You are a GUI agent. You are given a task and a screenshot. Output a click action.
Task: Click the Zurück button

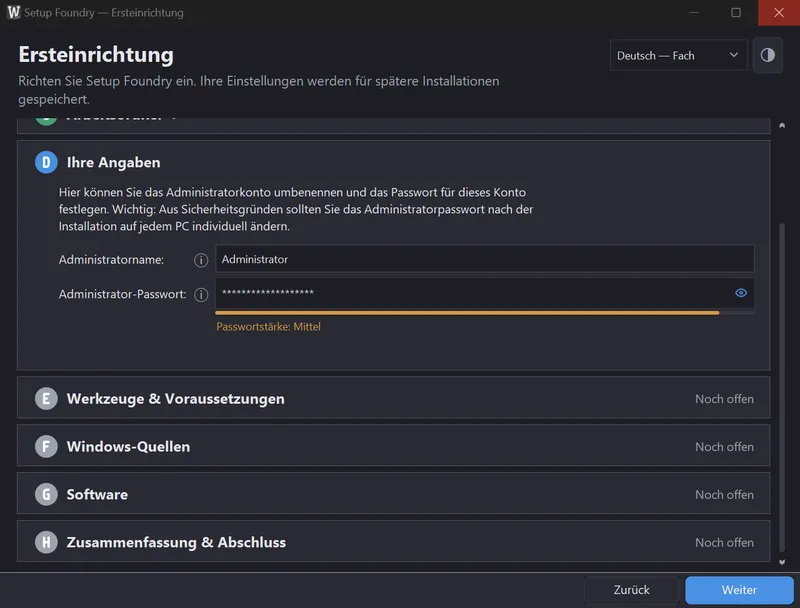[x=631, y=590]
